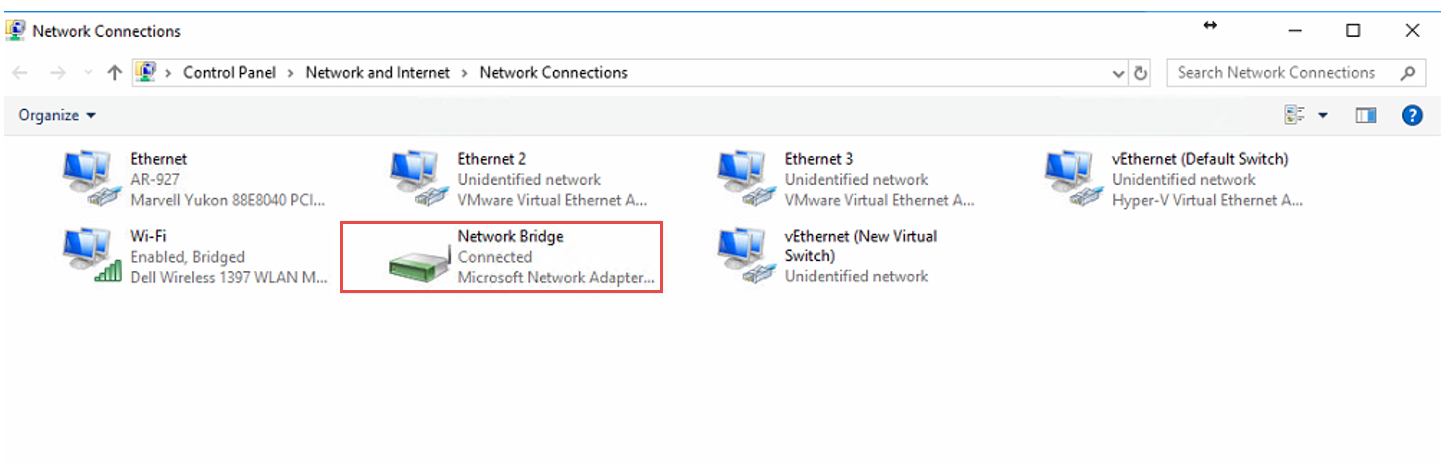1449x465 pixels.
Task: Select vEthernet (Default Switch) adapter icon
Action: tap(1070, 179)
